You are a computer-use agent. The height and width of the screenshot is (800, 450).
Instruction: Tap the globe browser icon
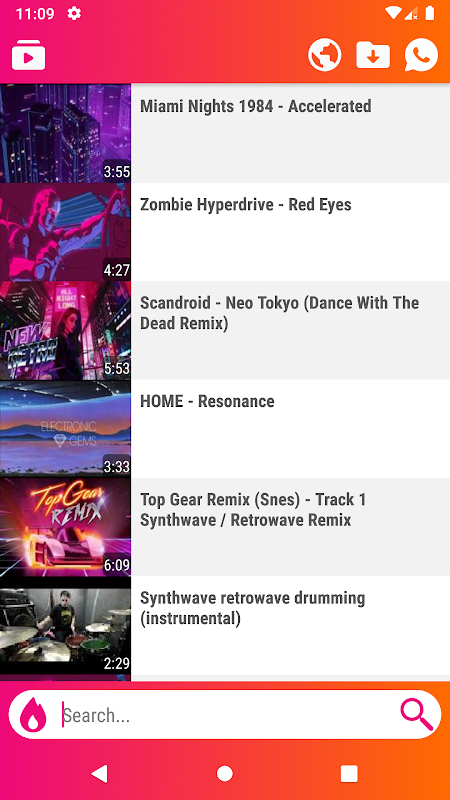[324, 55]
